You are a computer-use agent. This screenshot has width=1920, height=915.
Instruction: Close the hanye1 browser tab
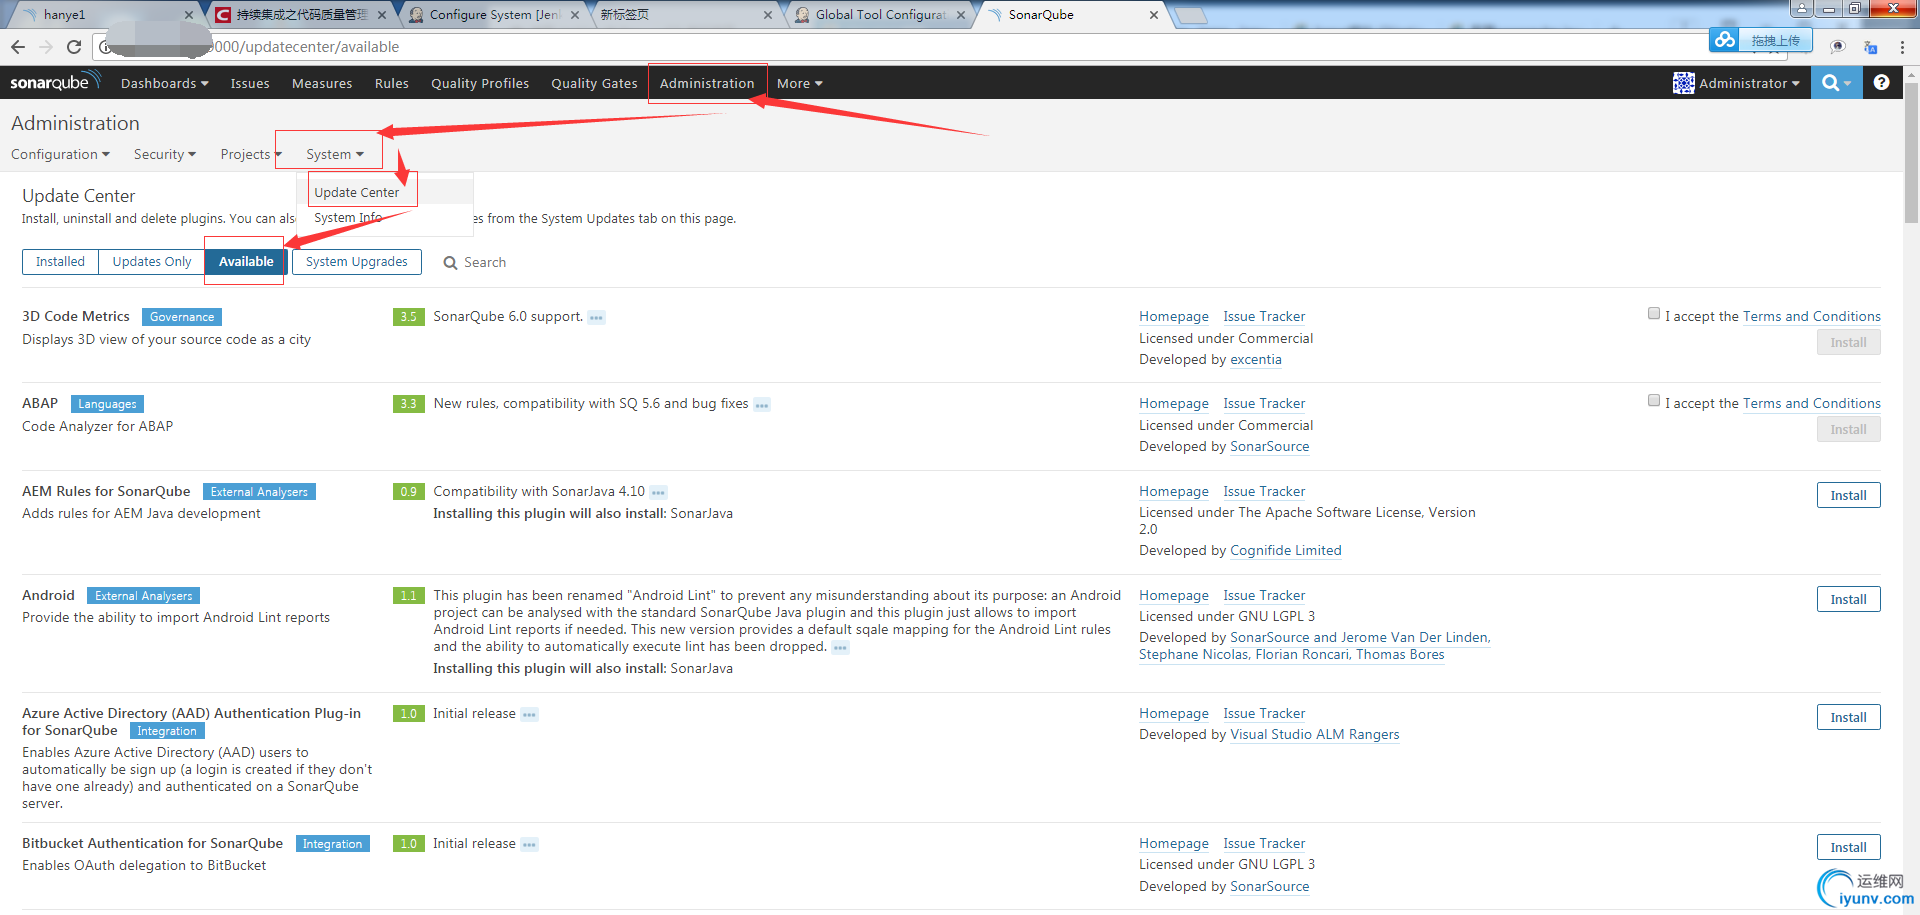[189, 15]
